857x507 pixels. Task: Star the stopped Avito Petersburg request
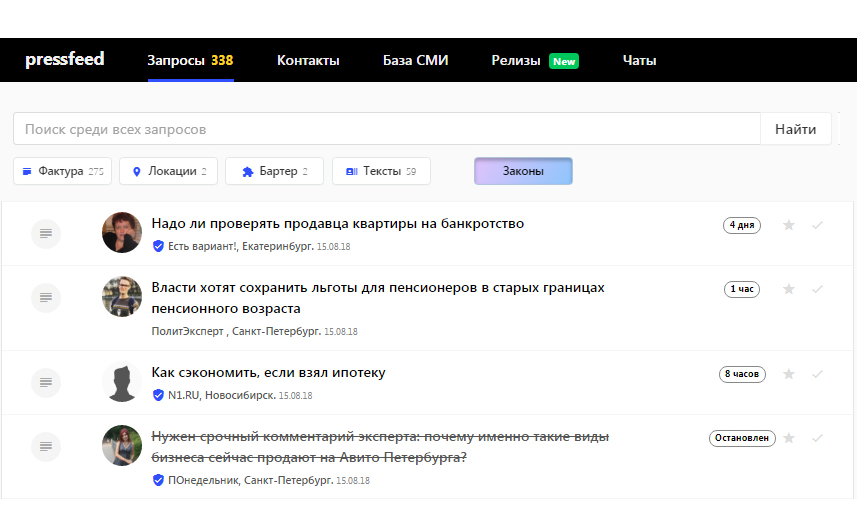tap(789, 438)
